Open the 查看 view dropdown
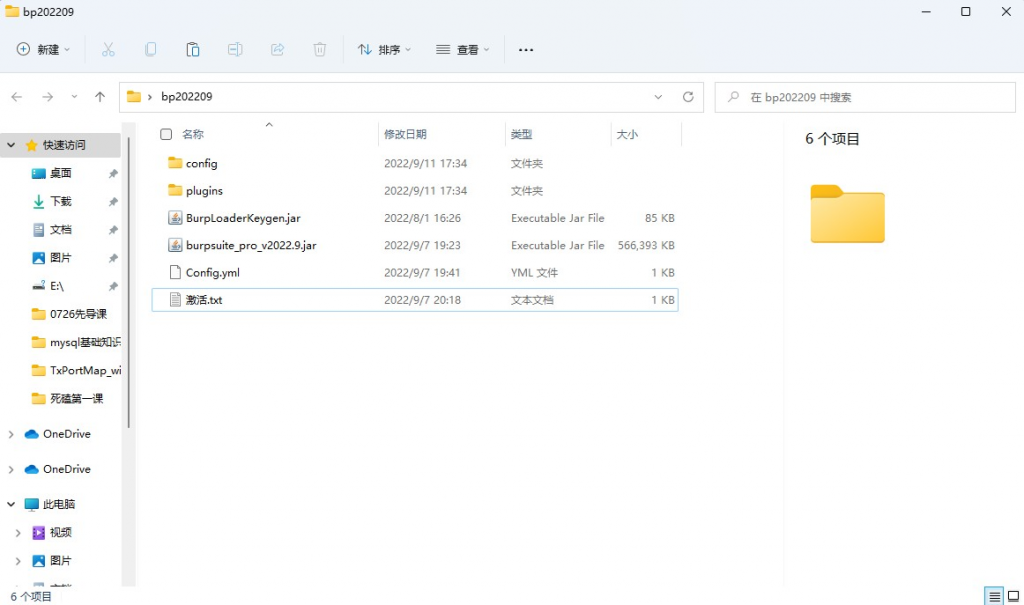Image resolution: width=1024 pixels, height=605 pixels. tap(462, 50)
